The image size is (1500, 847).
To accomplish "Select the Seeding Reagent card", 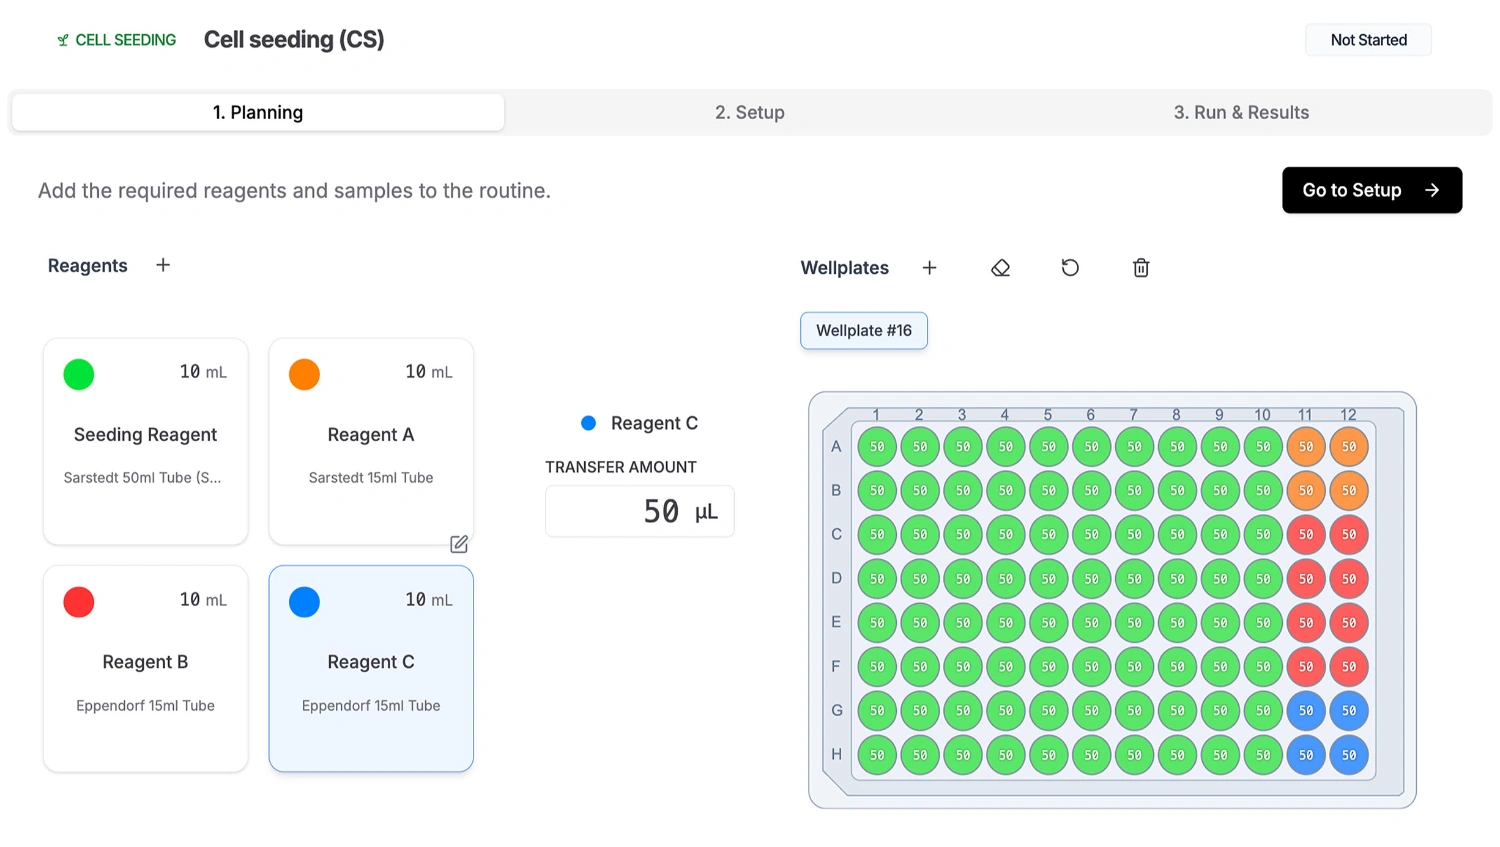I will tap(146, 442).
